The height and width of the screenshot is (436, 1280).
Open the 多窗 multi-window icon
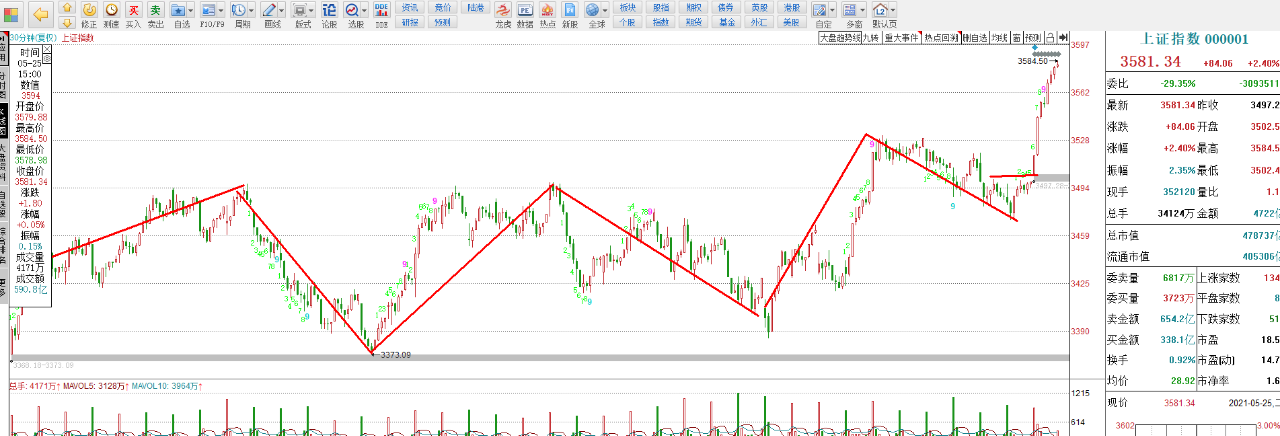851,10
